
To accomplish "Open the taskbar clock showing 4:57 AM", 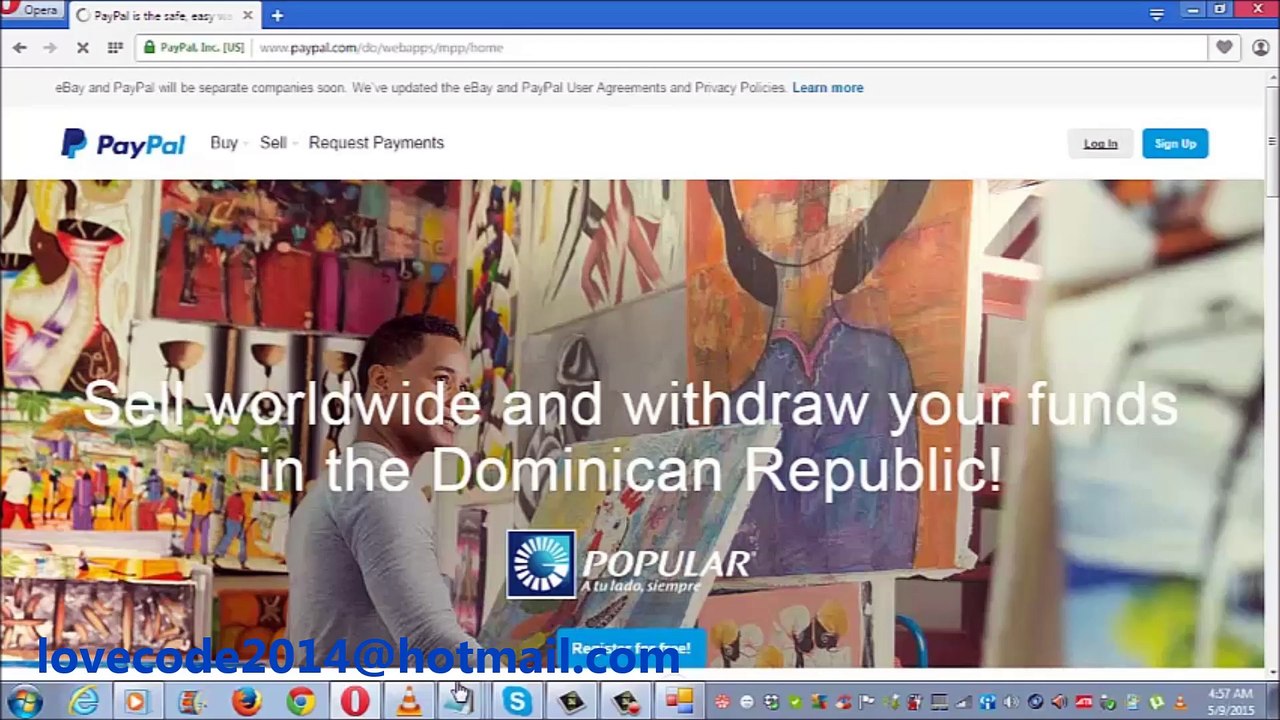I will [x=1230, y=702].
